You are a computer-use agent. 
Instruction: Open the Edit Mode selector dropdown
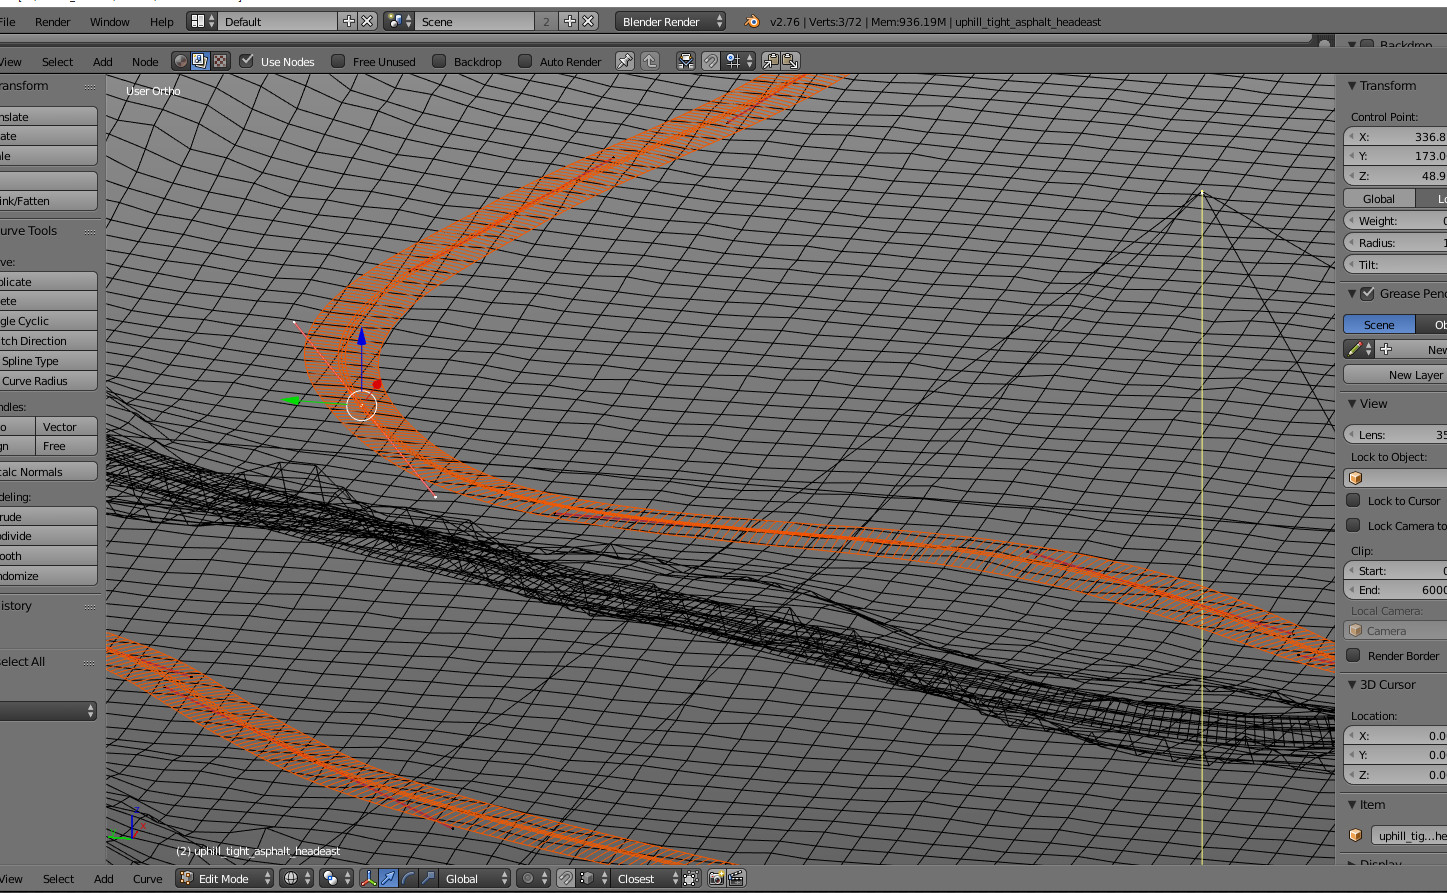point(225,879)
